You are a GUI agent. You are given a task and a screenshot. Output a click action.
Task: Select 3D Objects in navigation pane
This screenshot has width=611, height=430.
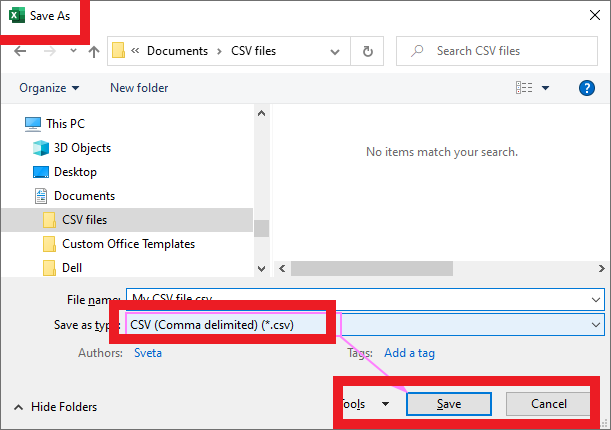pos(82,148)
